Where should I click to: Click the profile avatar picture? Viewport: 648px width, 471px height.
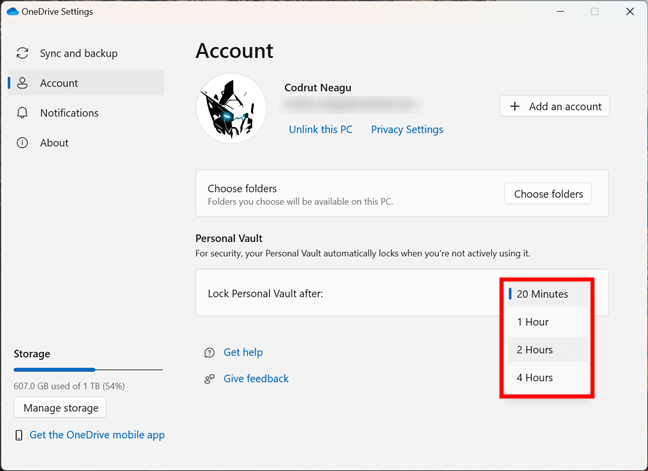[x=231, y=108]
